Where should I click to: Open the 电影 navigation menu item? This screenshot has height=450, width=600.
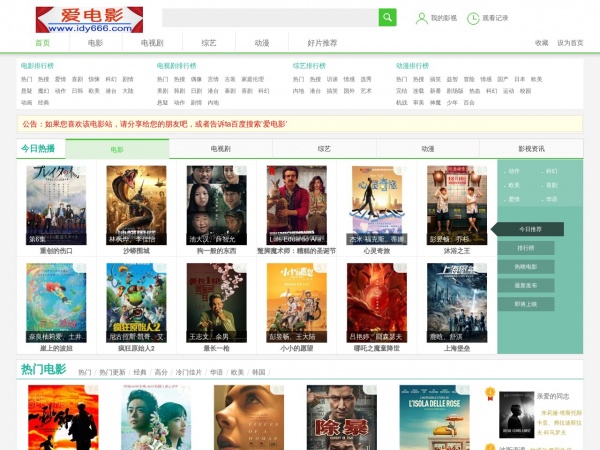click(95, 43)
